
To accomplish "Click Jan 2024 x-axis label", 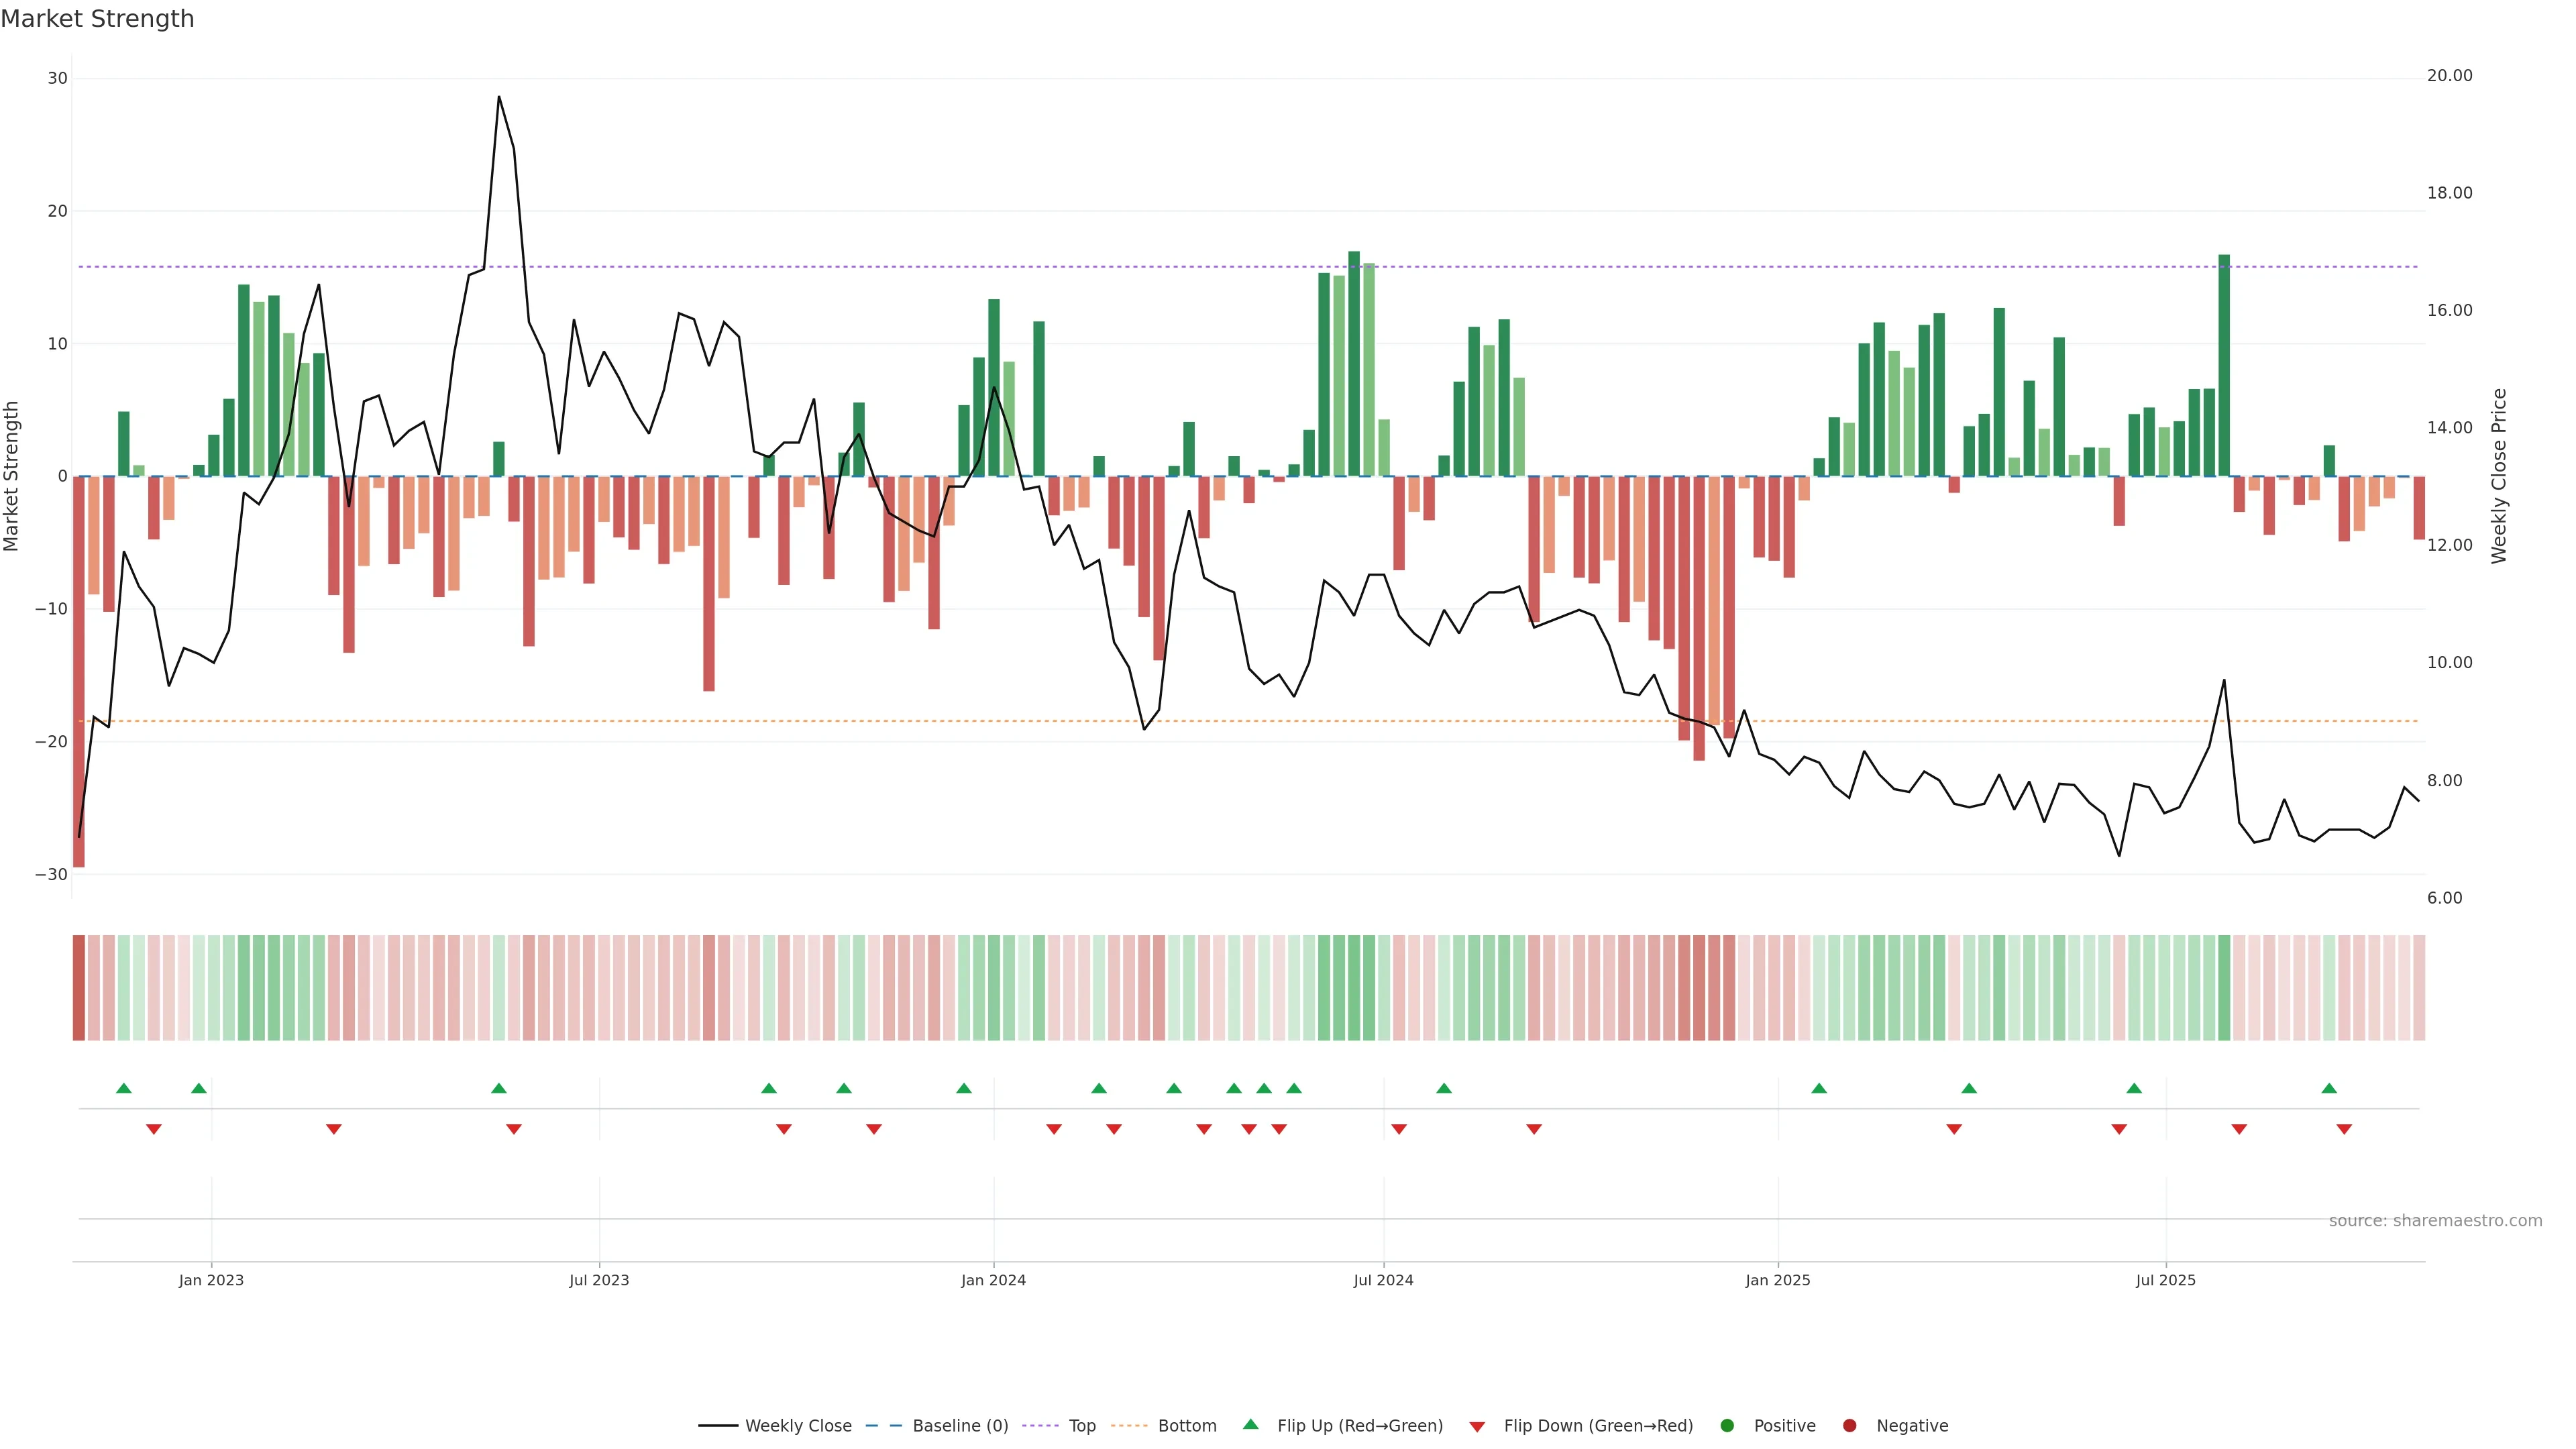I will [993, 1280].
